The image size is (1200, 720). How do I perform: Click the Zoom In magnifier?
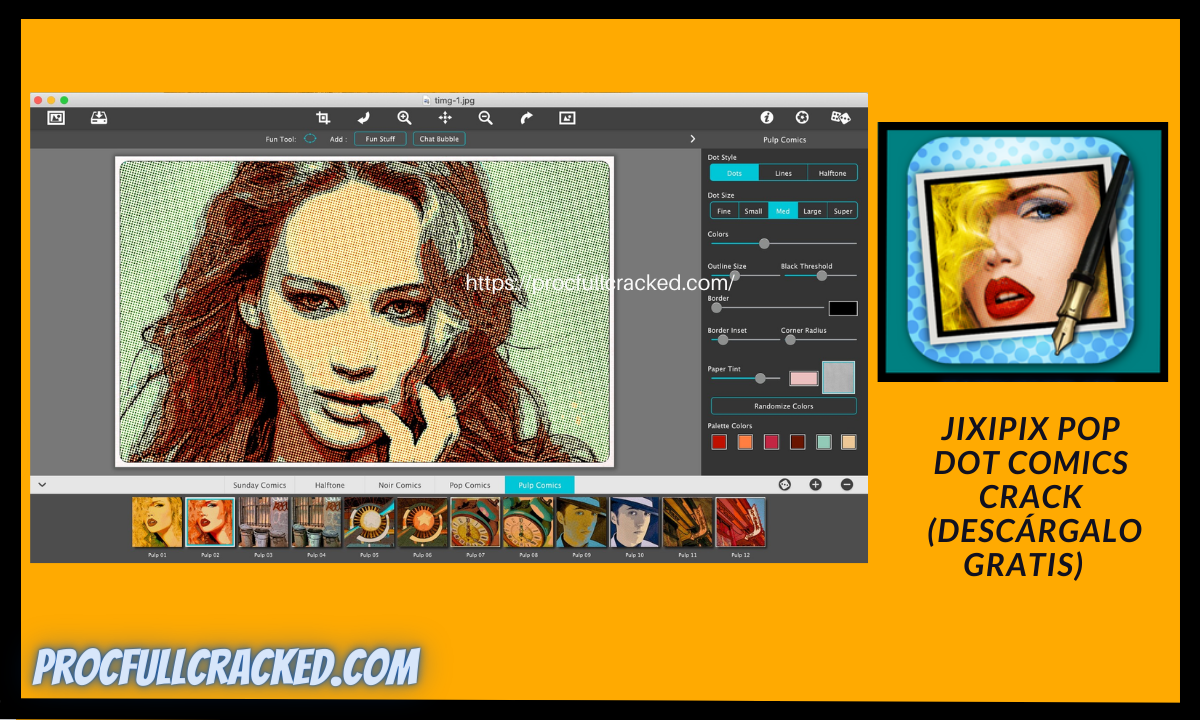tap(404, 118)
